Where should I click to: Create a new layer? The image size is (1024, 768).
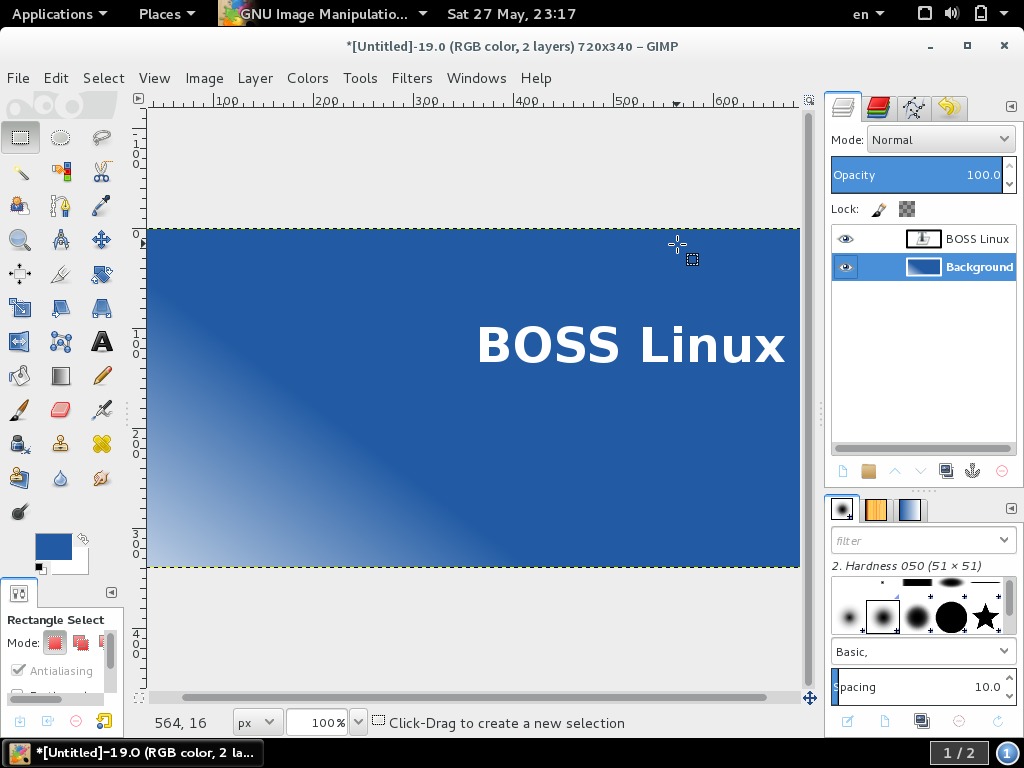point(843,470)
